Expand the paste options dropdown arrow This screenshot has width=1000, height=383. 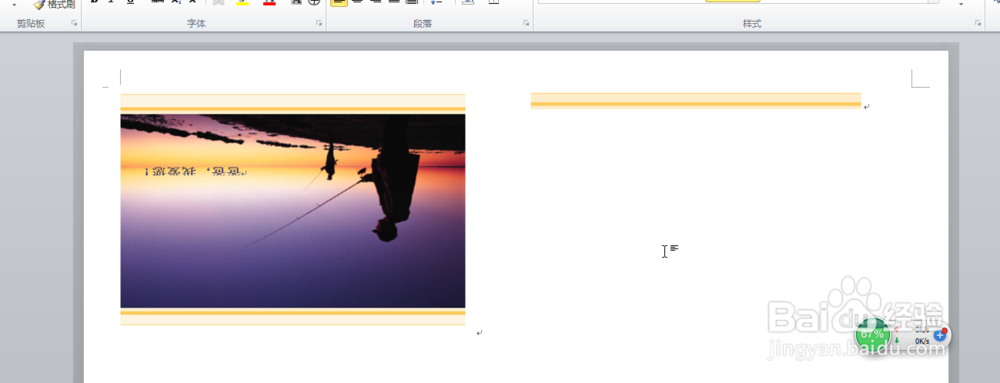pyautogui.click(x=15, y=4)
